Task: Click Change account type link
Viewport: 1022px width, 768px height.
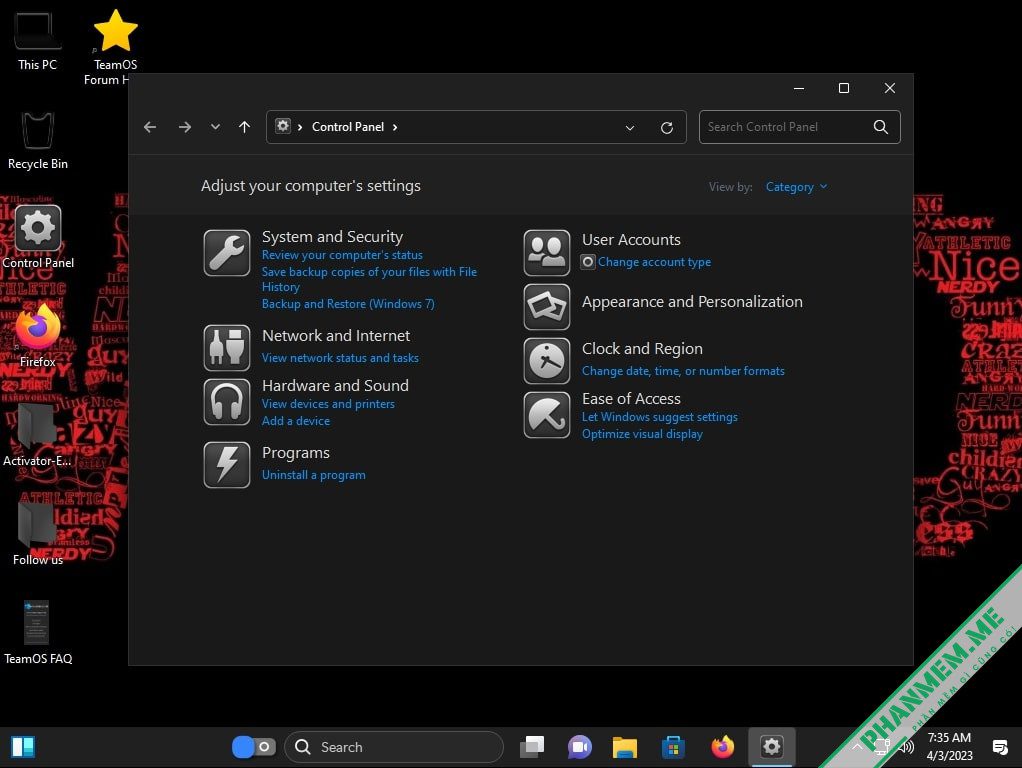Action: [654, 262]
